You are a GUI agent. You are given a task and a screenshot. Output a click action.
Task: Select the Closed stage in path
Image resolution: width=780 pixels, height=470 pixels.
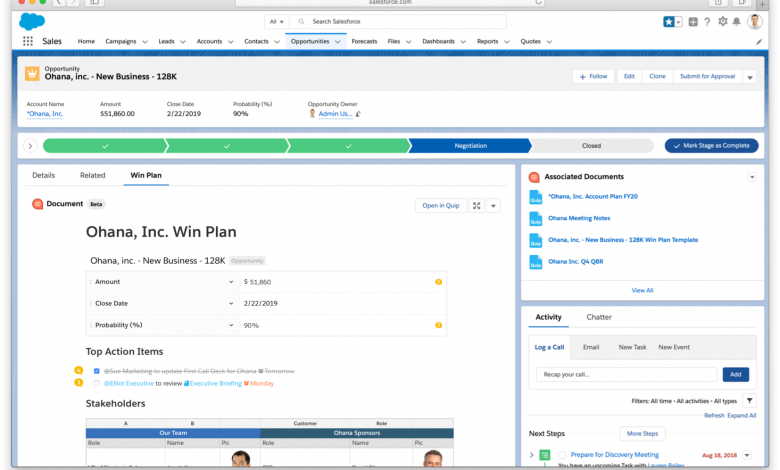(591, 146)
